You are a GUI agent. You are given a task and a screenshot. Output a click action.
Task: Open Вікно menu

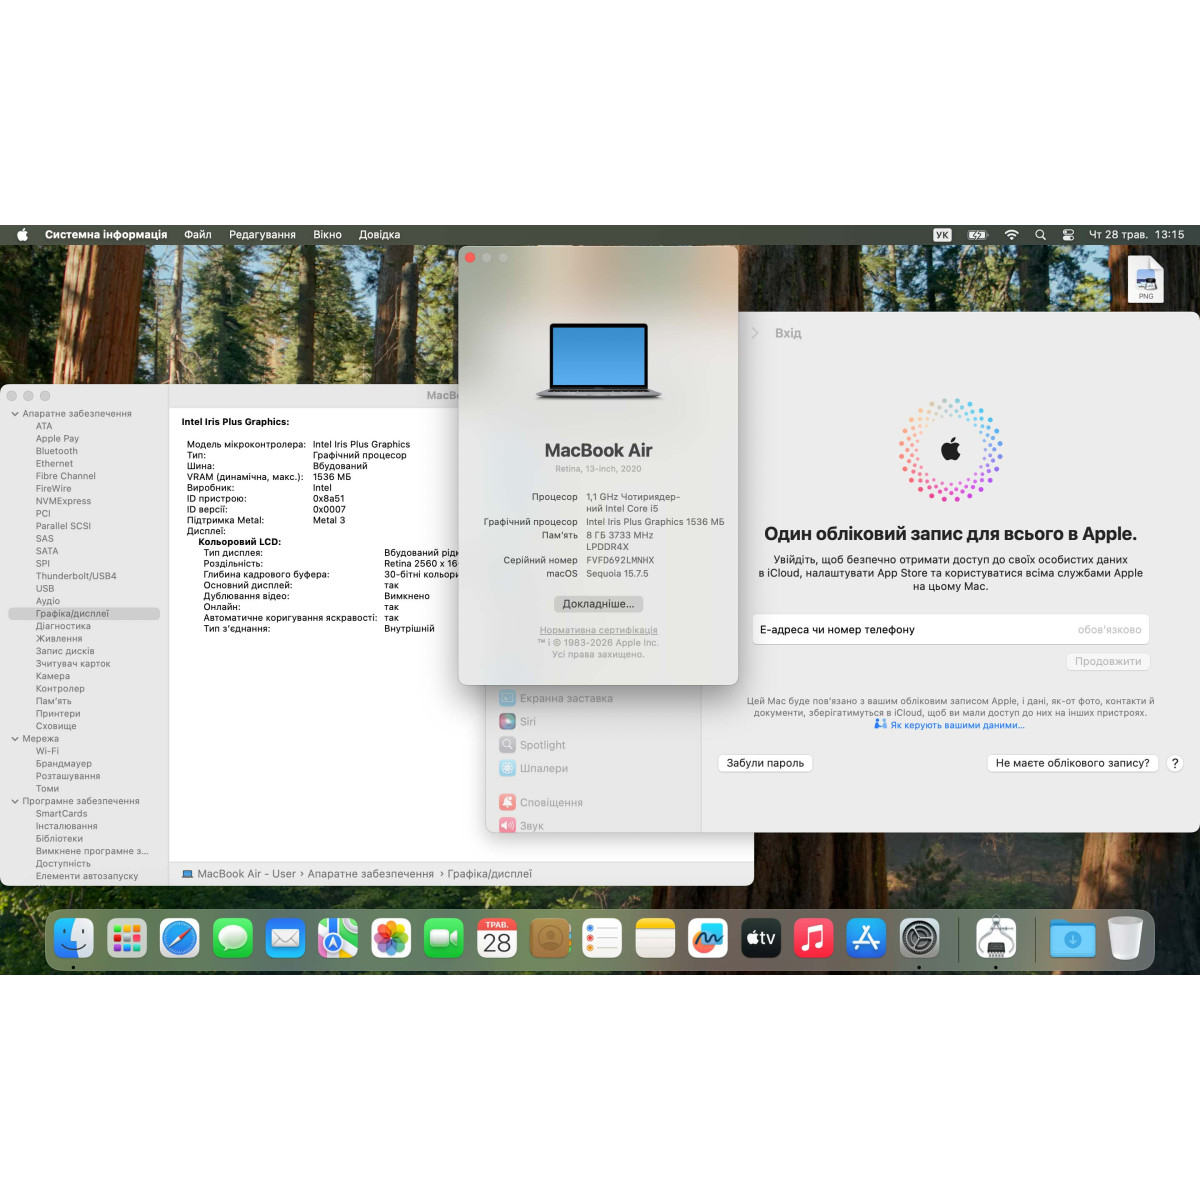click(327, 235)
